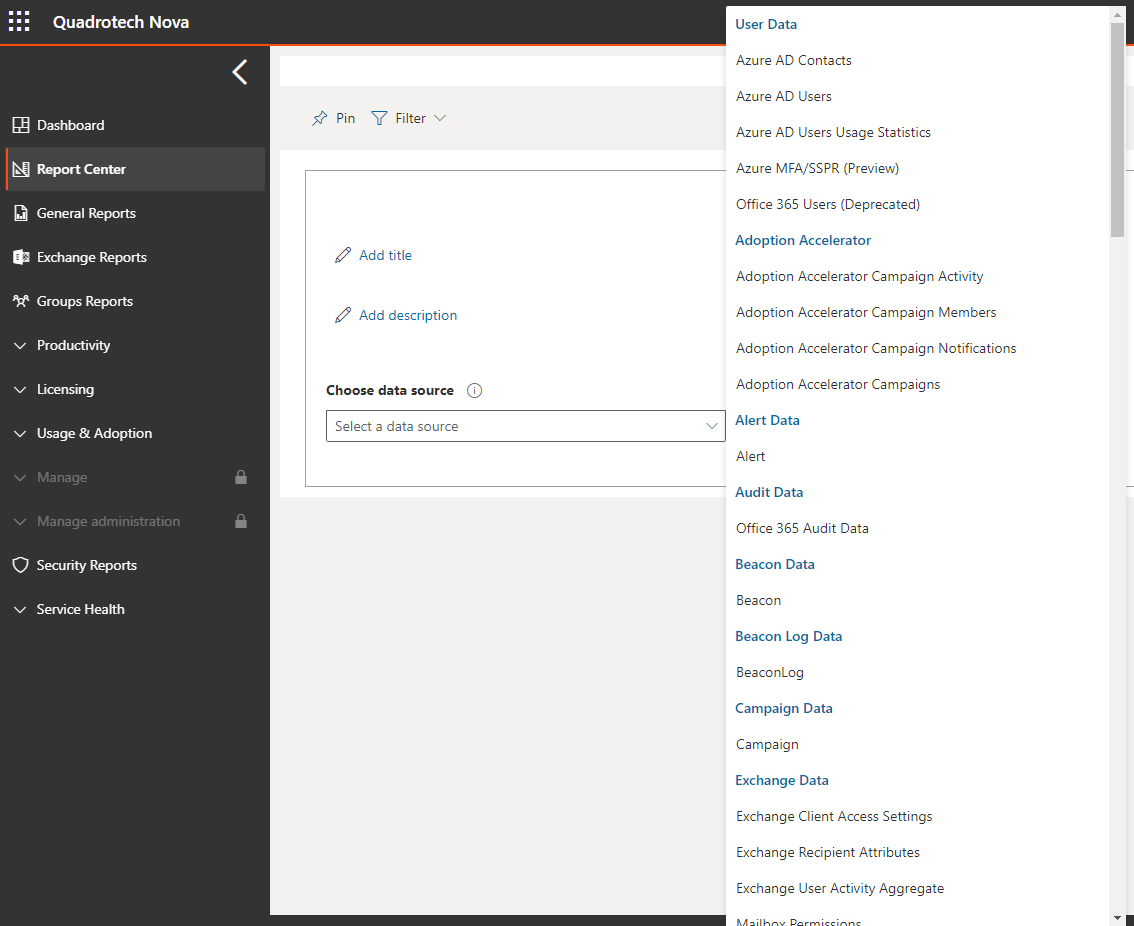
Task: Select Report Center in sidebar
Action: click(x=135, y=169)
